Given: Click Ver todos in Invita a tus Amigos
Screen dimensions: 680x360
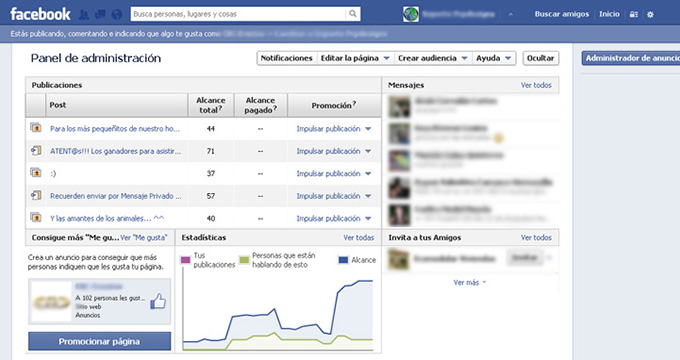Looking at the screenshot, I should [x=536, y=238].
